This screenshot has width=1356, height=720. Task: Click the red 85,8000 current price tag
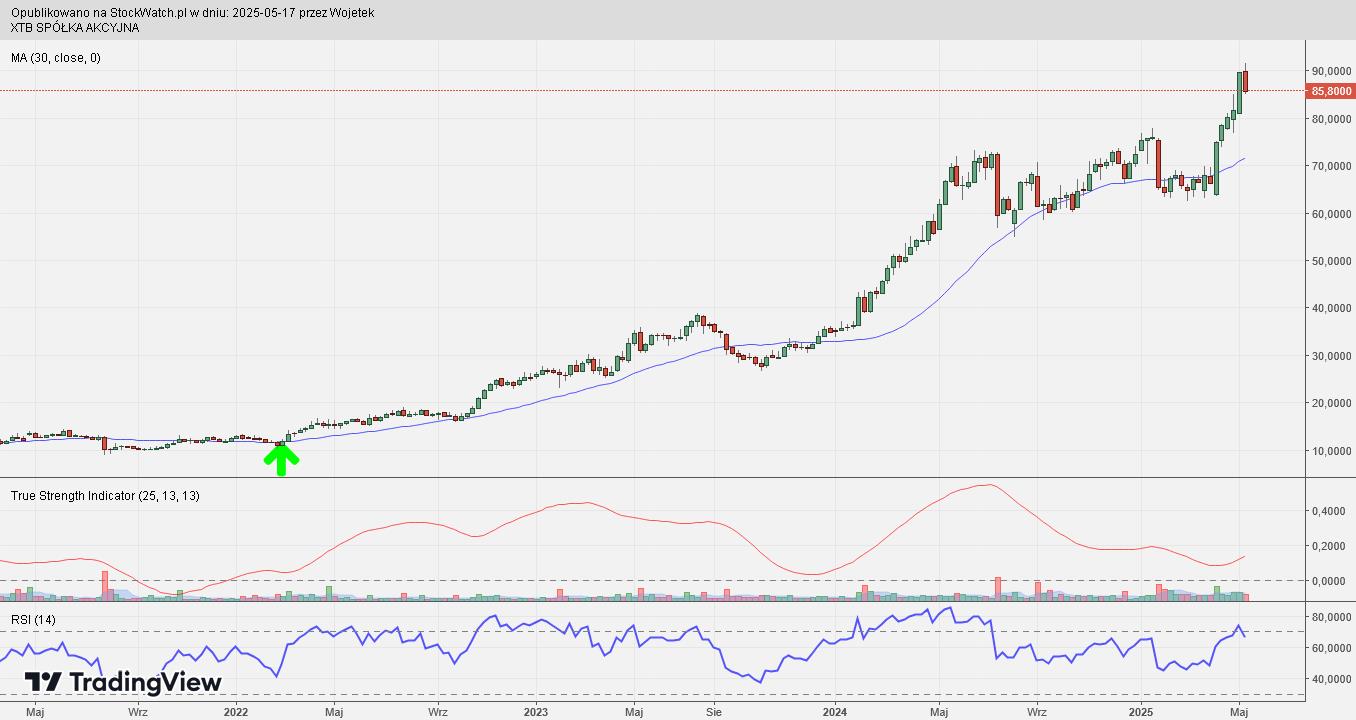pyautogui.click(x=1330, y=91)
